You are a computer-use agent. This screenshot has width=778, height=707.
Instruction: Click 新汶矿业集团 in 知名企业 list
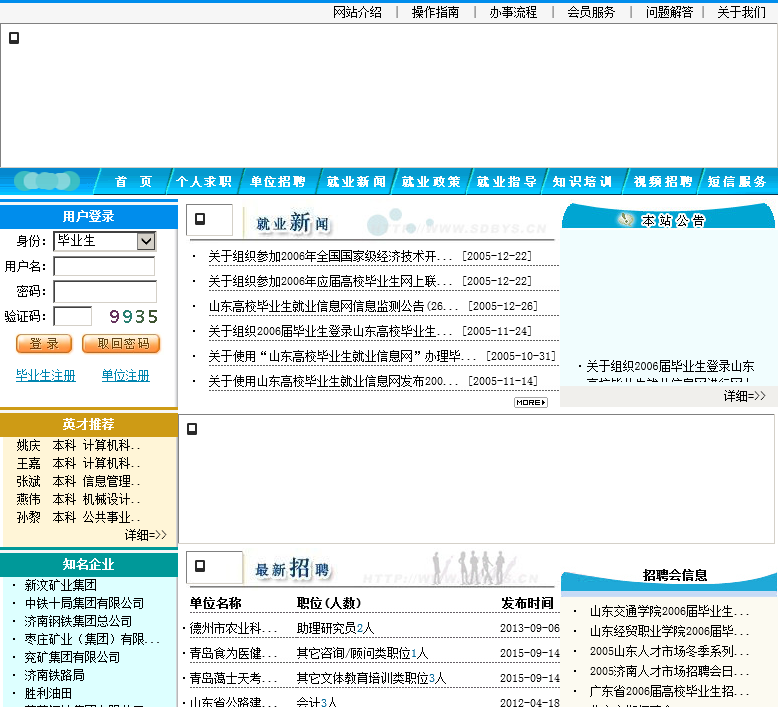61,585
